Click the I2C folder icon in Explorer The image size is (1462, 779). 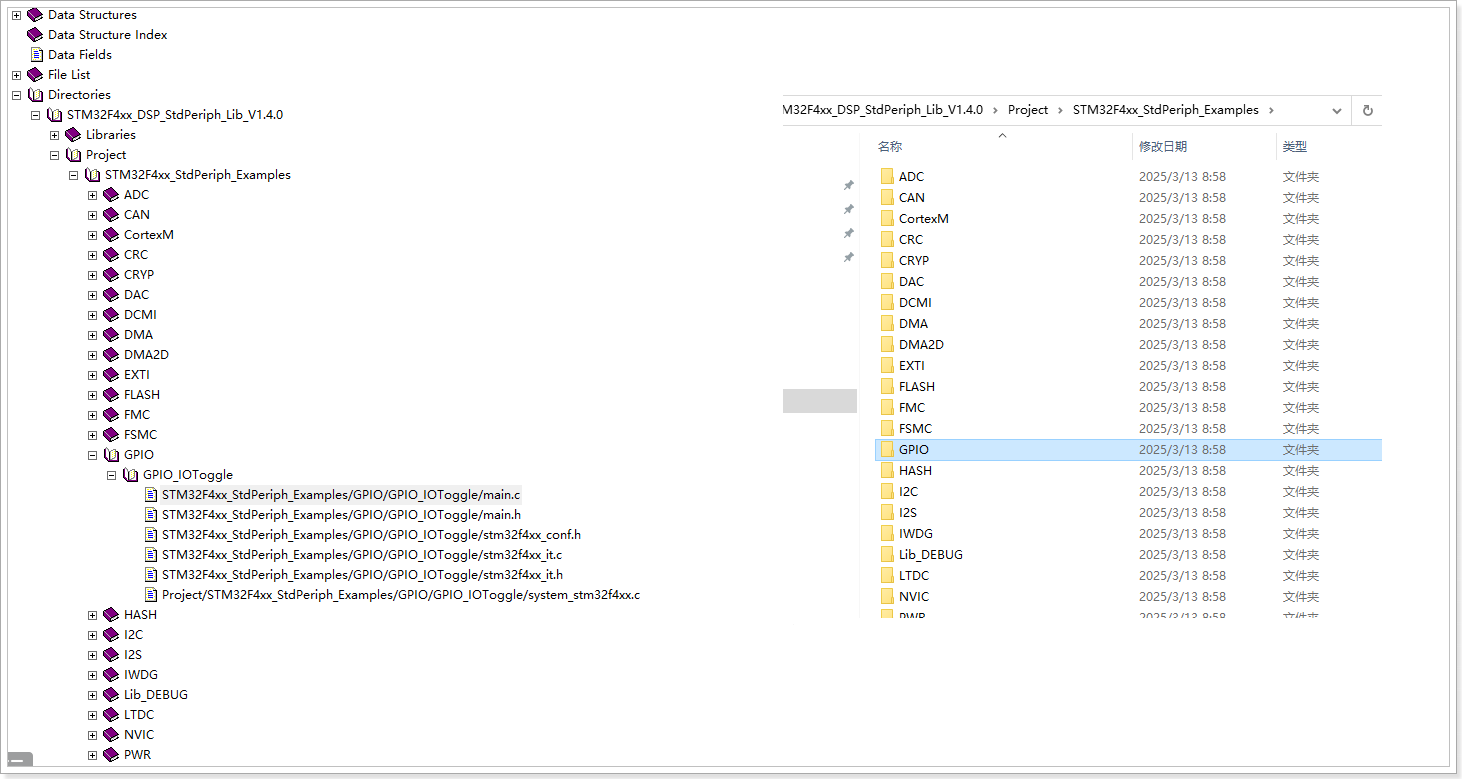(x=886, y=491)
